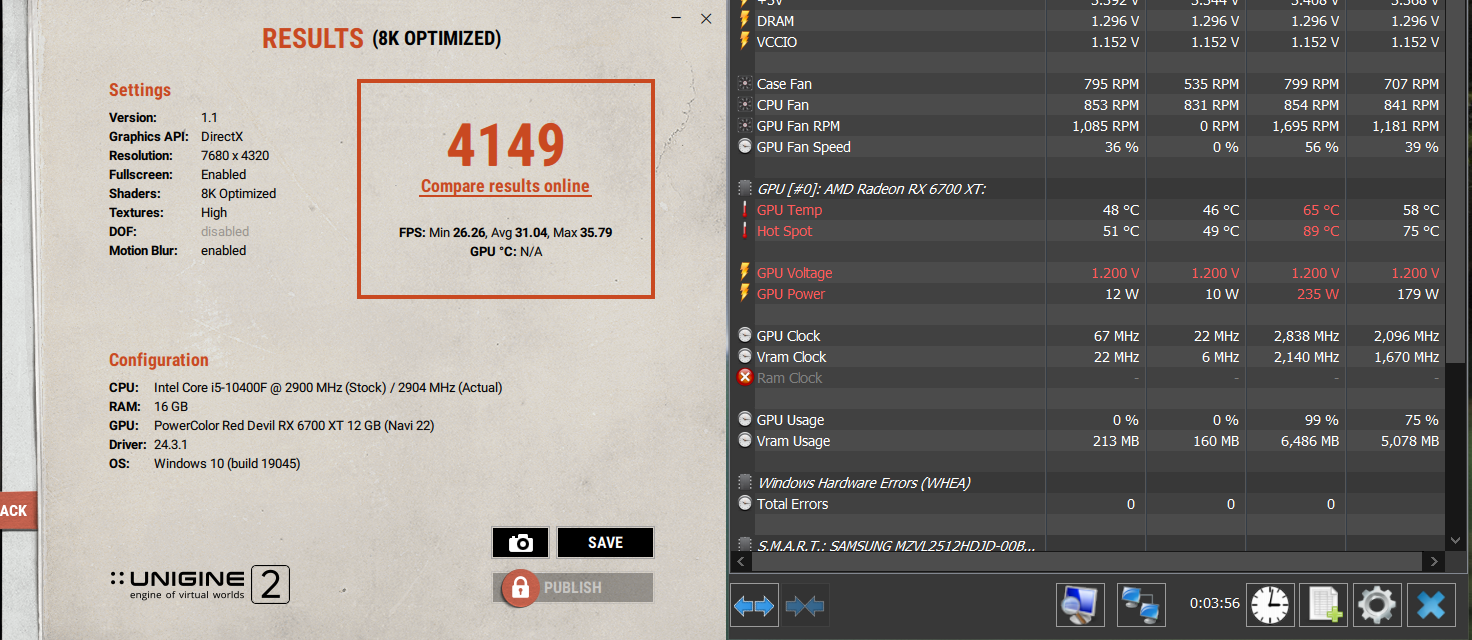Click the camera screenshot button

[x=520, y=542]
